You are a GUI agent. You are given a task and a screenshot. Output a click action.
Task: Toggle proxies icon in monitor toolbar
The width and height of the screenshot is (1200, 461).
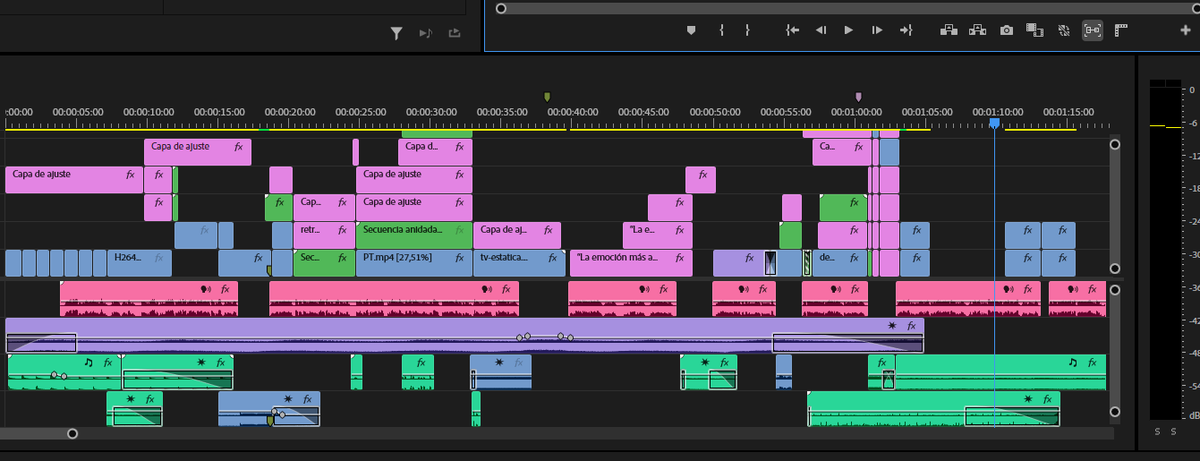(1063, 31)
